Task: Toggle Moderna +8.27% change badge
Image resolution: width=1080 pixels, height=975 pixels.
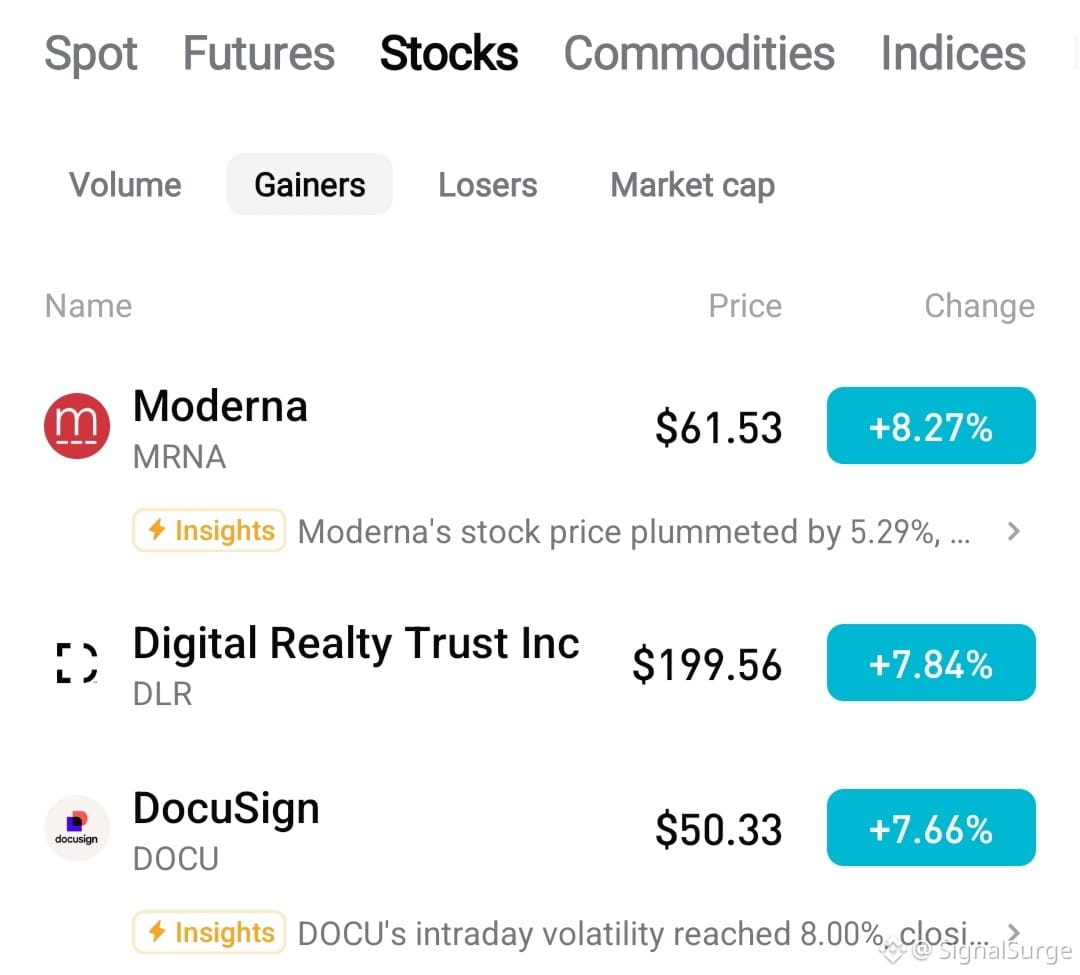Action: tap(931, 426)
